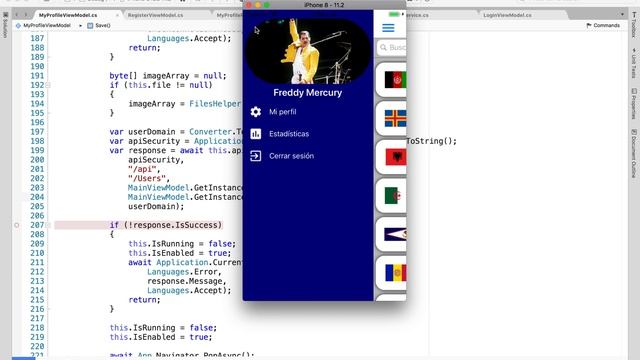This screenshot has width=640, height=360.
Task: Open the Properties side panel
Action: point(634,104)
